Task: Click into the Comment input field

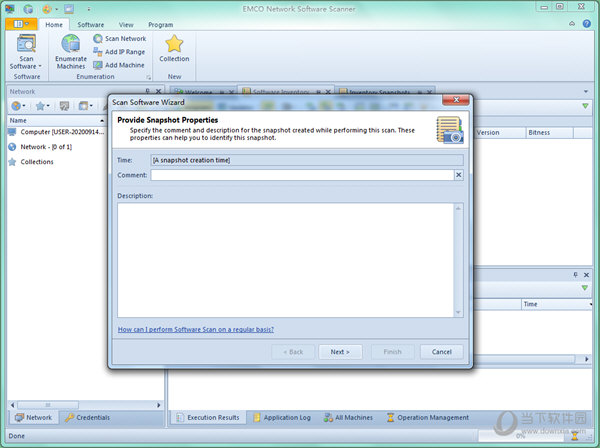Action: coord(302,175)
